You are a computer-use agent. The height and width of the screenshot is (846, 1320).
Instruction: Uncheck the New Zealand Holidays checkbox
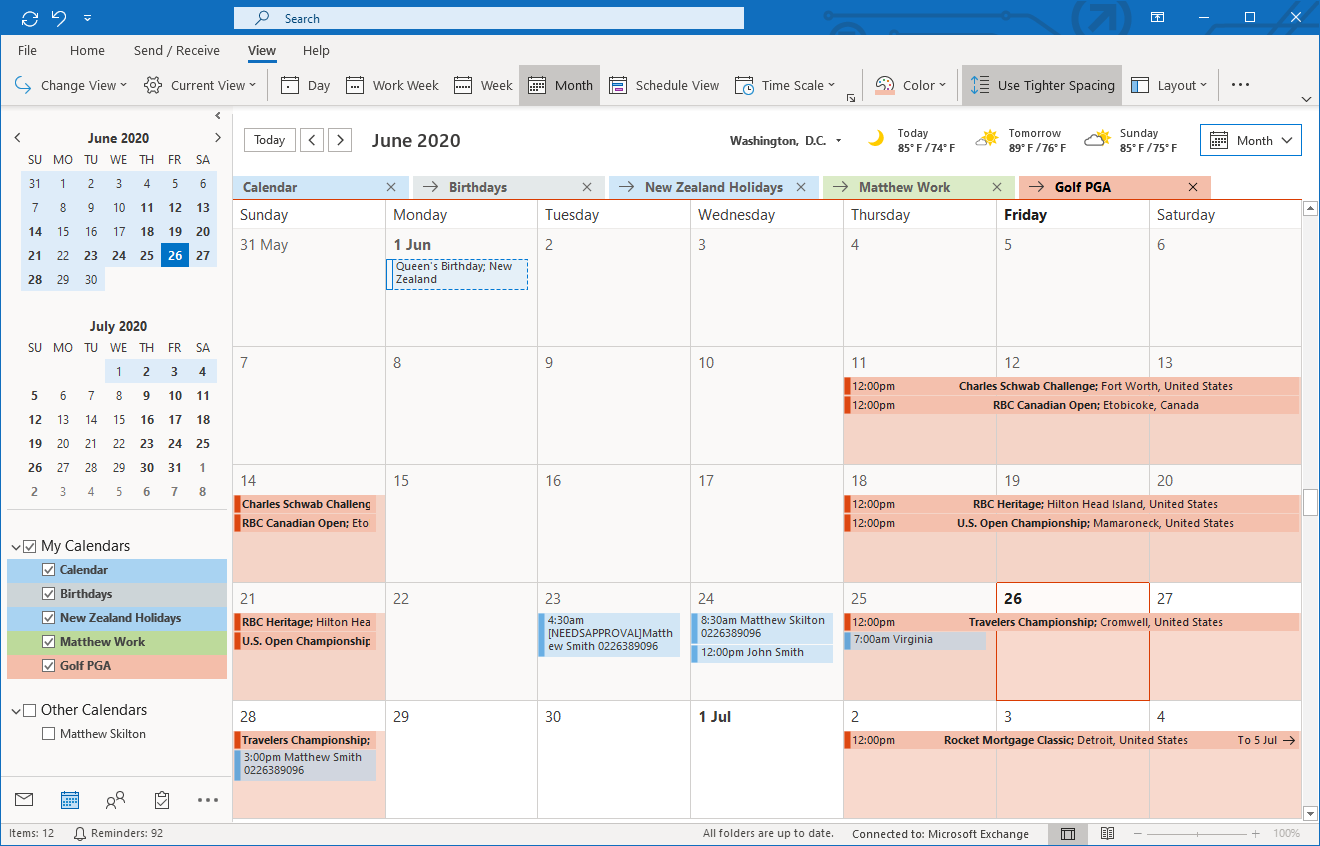pyautogui.click(x=48, y=618)
